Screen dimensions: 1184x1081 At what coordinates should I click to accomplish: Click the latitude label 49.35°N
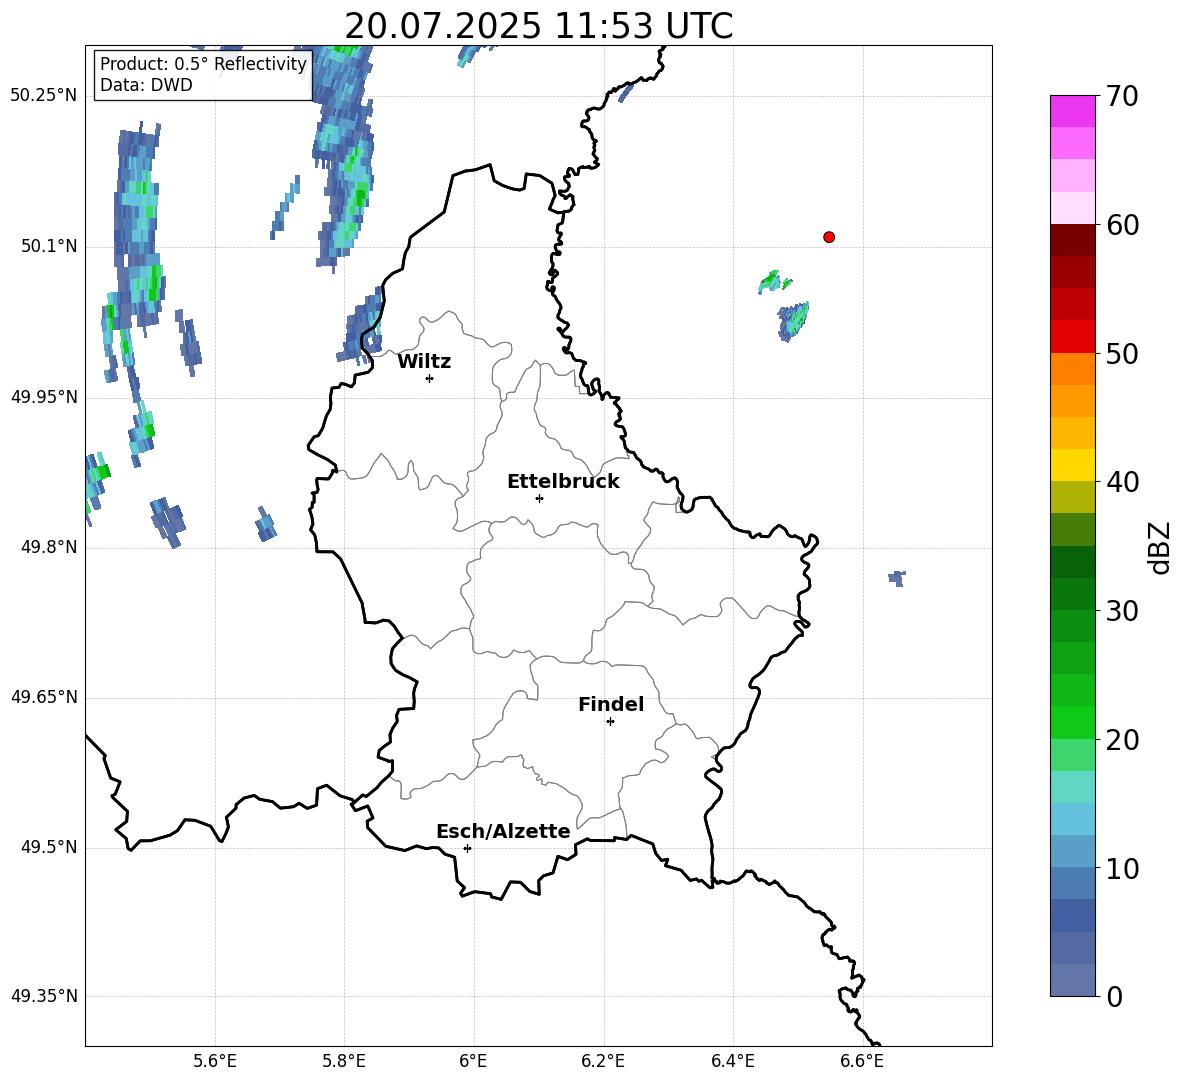(44, 996)
